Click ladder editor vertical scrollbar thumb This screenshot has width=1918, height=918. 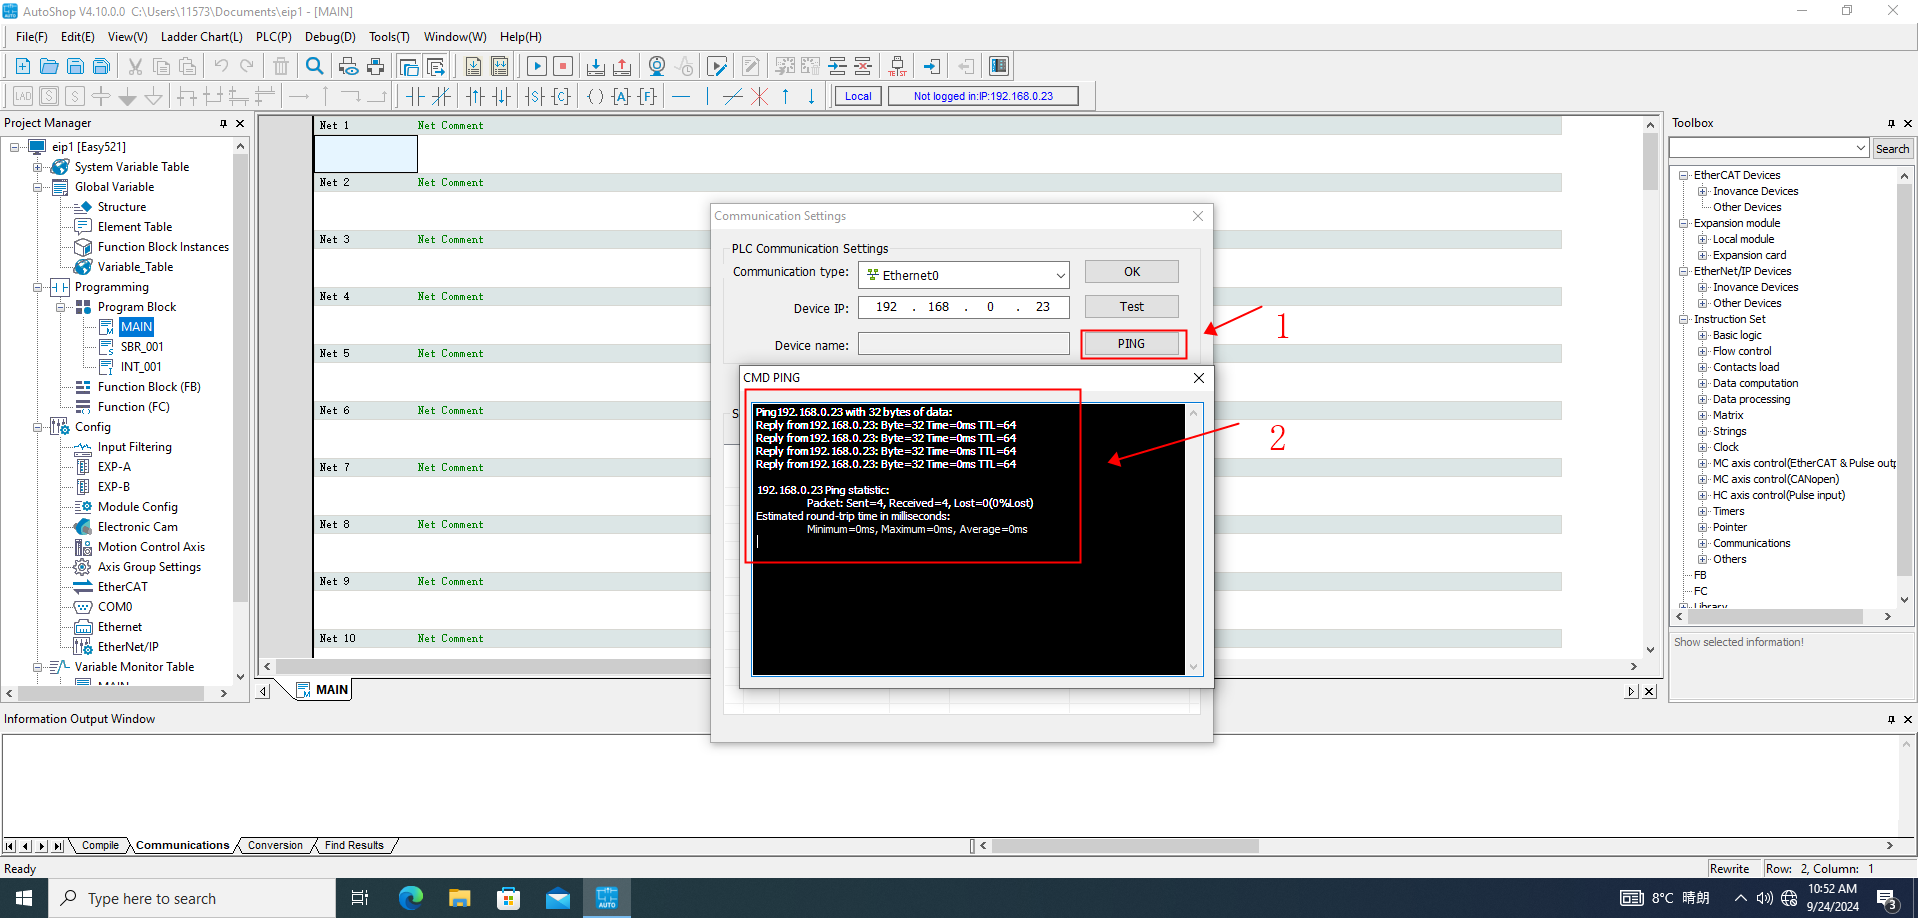(1650, 161)
